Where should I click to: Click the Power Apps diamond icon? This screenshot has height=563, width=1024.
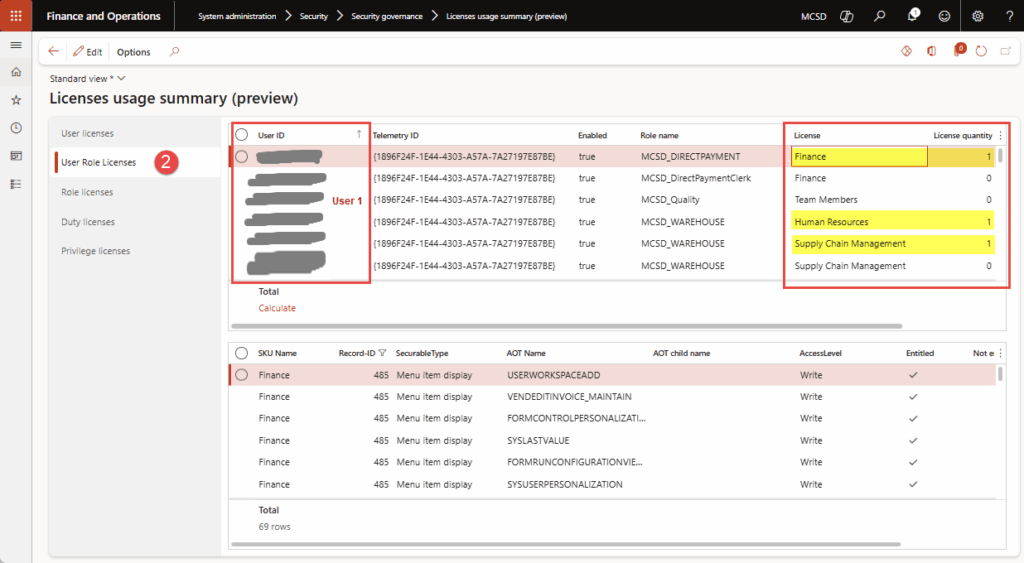pos(906,51)
